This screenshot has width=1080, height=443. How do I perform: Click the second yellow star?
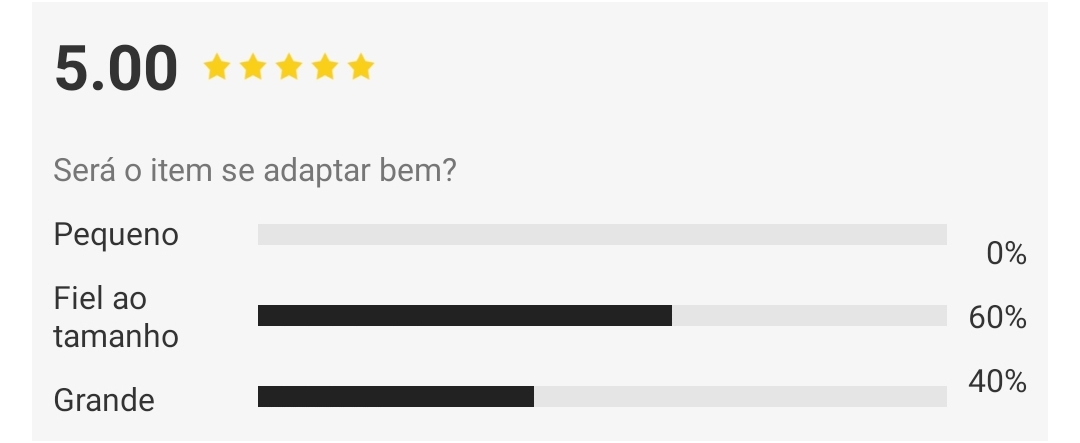253,68
